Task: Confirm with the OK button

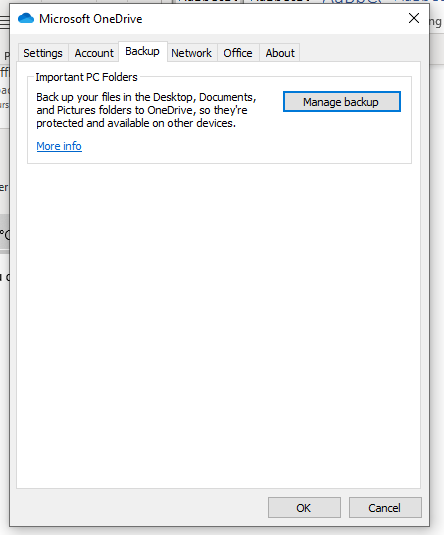Action: click(304, 508)
